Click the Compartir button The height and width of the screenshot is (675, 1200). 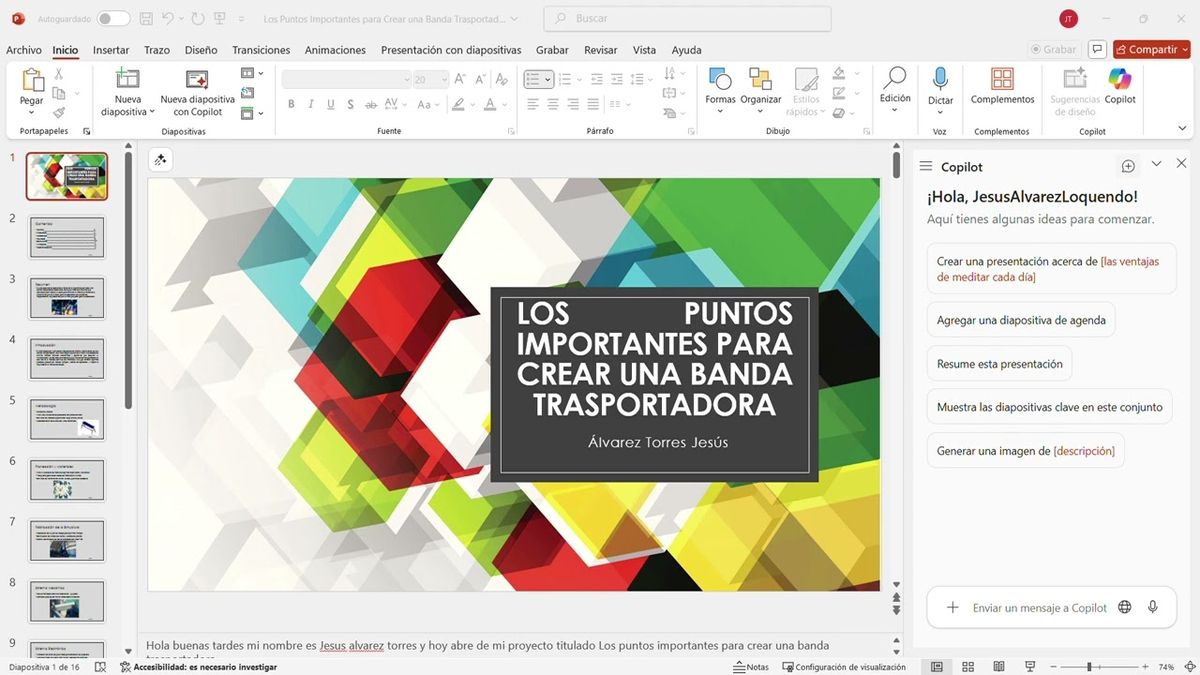point(1150,49)
